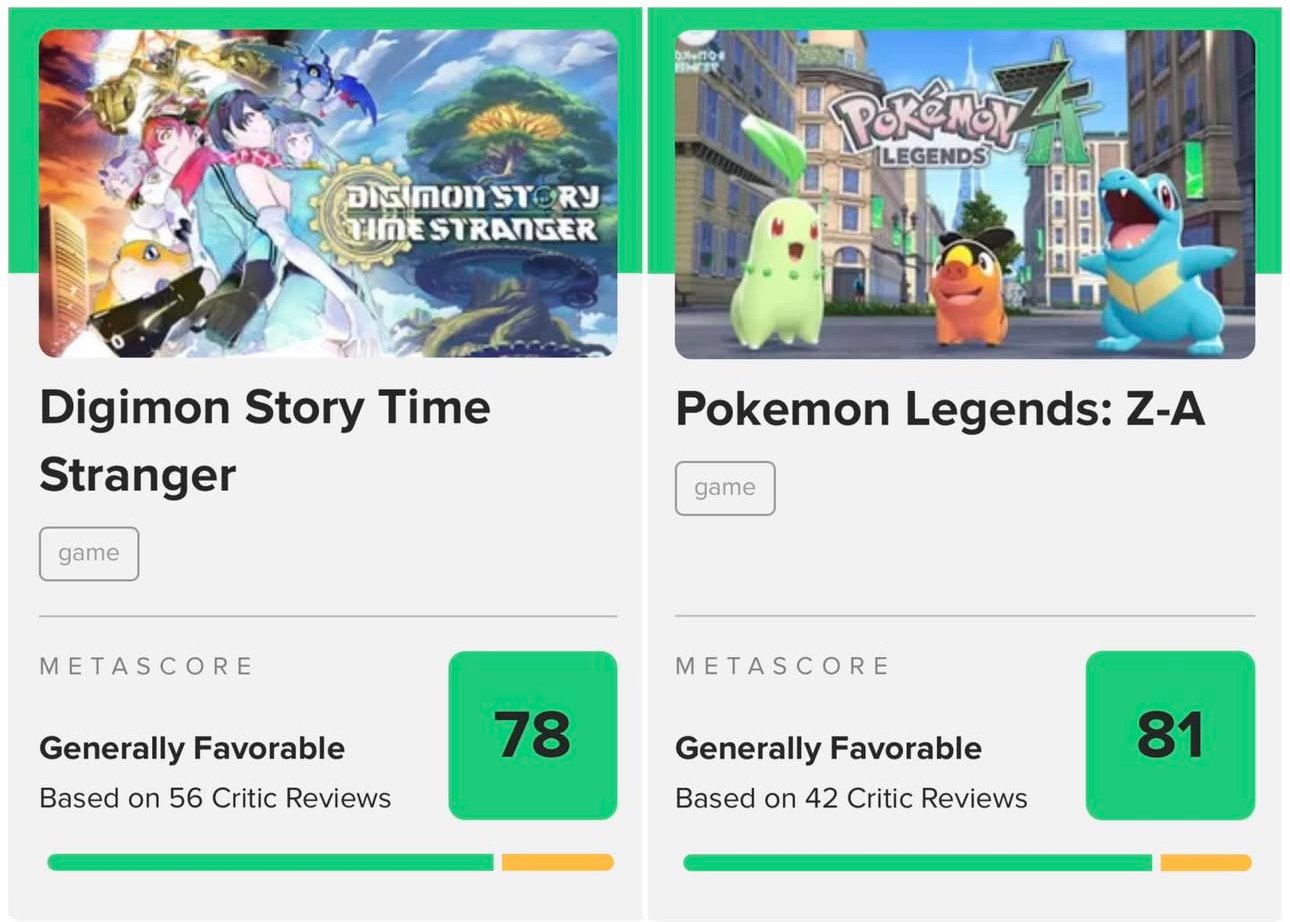1290x922 pixels.
Task: Click the METASCORE label in the Pokemon card
Action: [x=782, y=666]
